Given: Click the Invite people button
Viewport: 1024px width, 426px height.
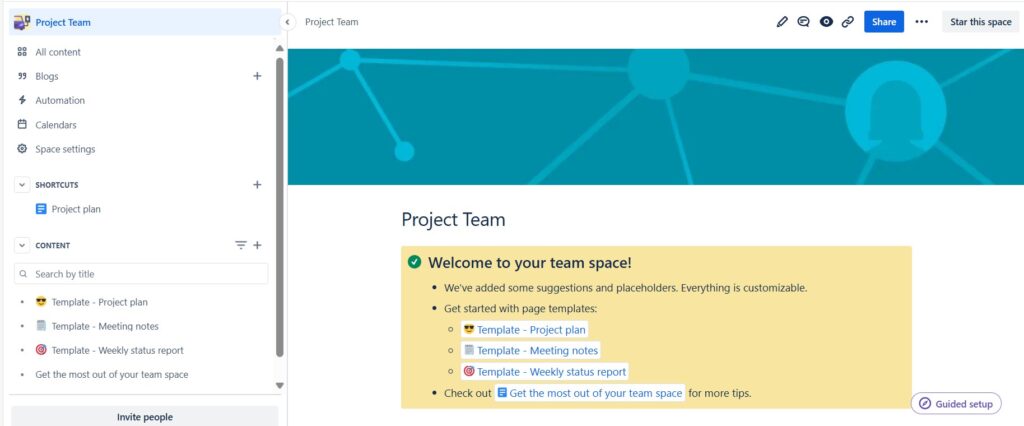Looking at the screenshot, I should tap(145, 417).
